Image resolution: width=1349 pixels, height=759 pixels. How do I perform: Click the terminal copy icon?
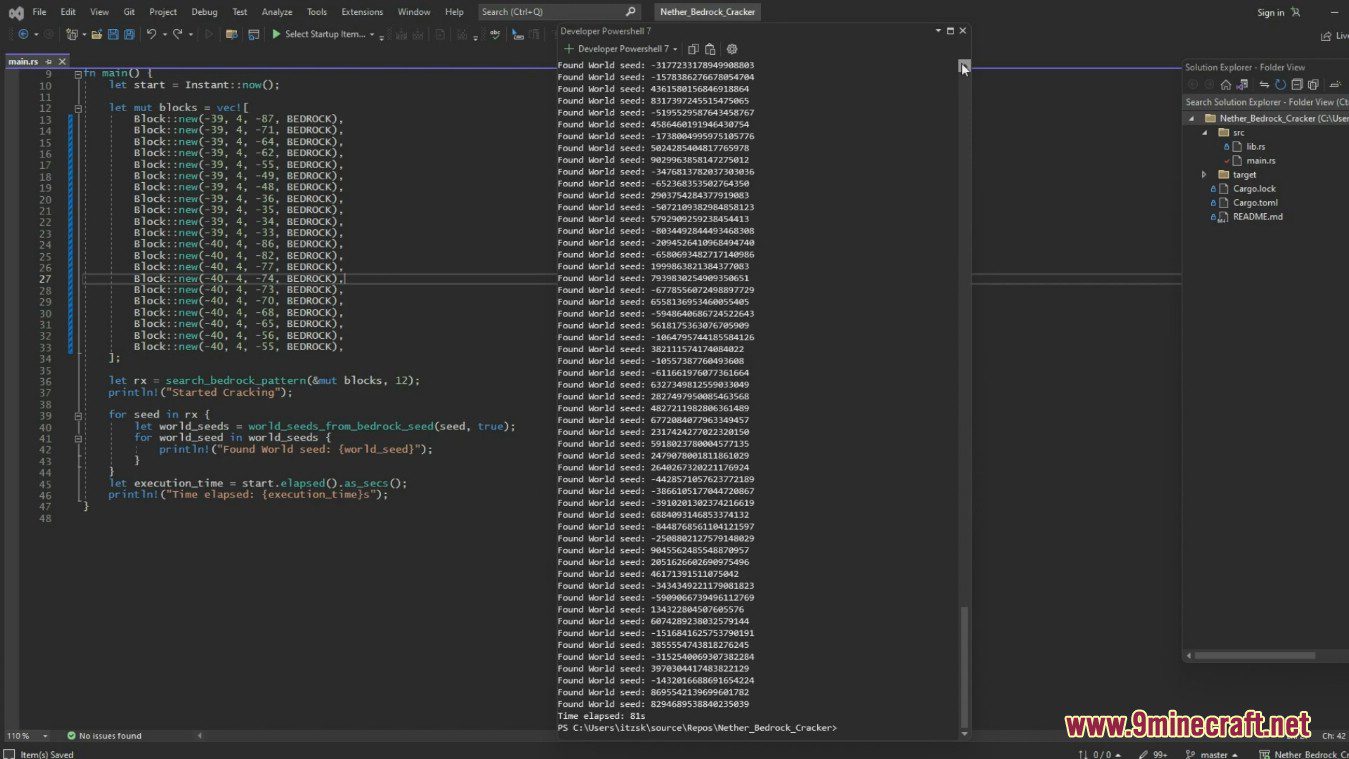694,49
